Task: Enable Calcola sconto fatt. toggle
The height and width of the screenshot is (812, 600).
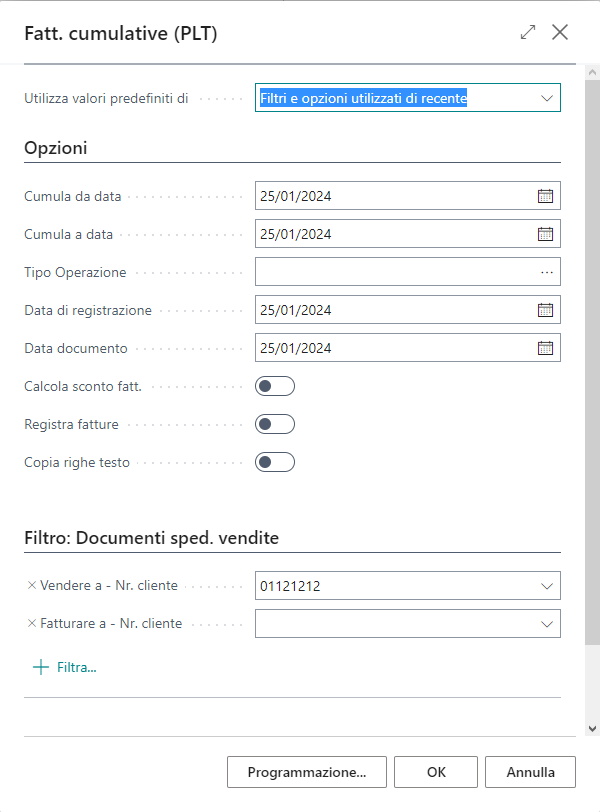Action: pyautogui.click(x=275, y=386)
